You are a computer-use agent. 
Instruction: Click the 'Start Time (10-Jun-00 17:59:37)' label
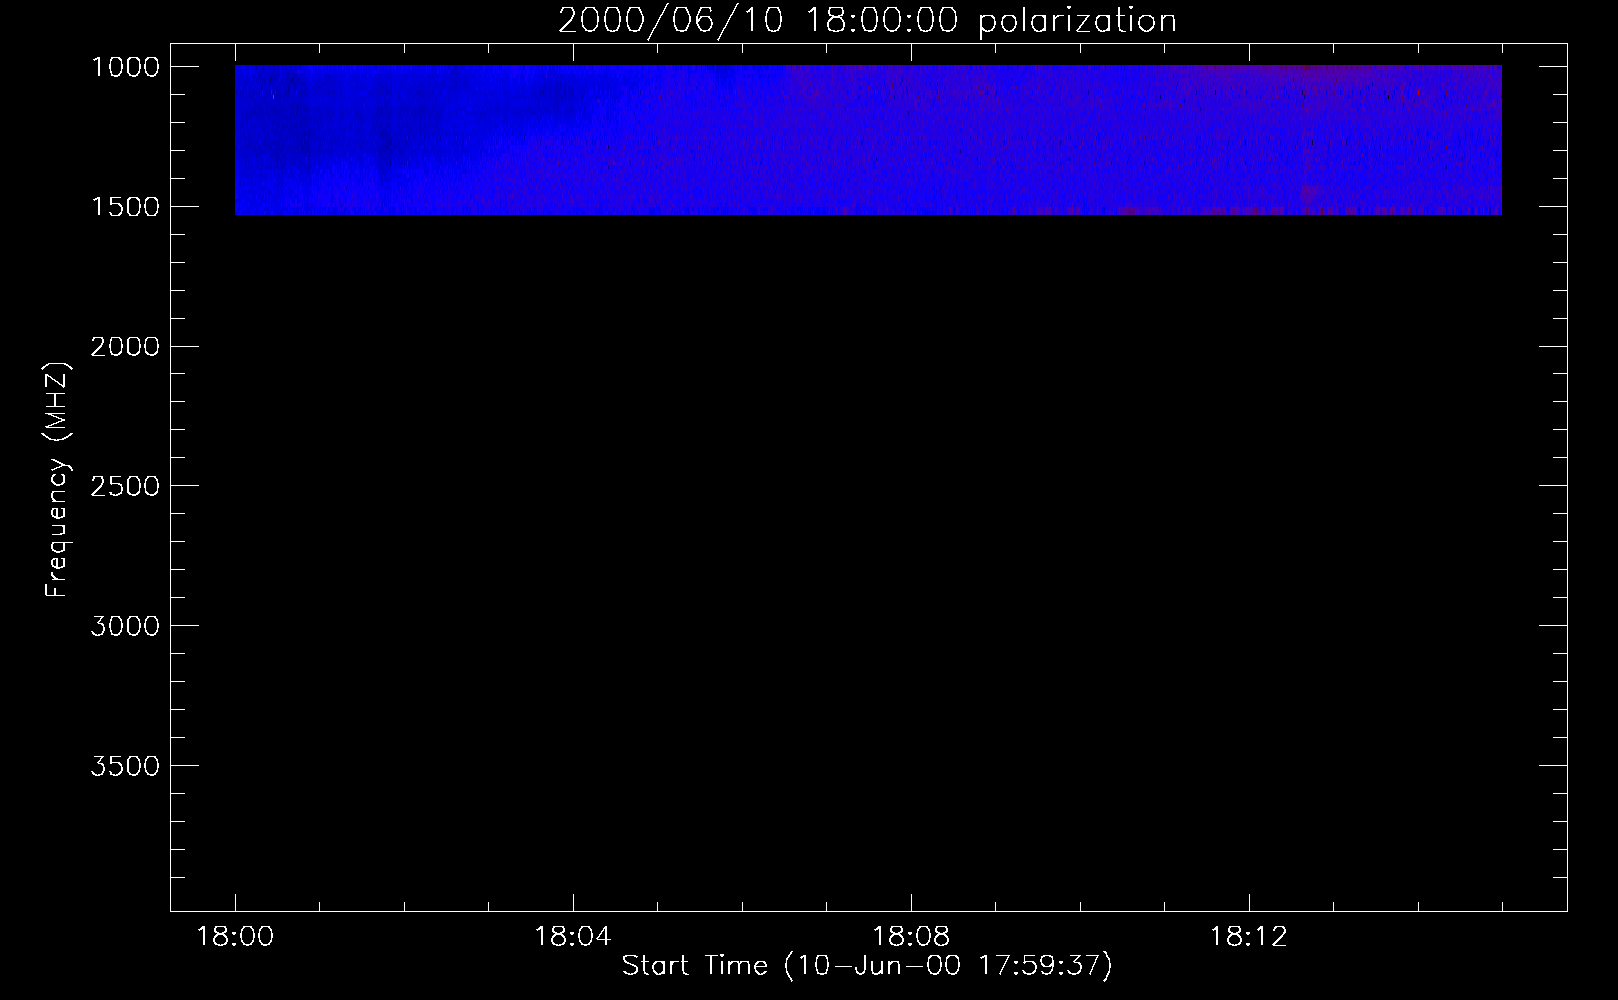coord(867,965)
